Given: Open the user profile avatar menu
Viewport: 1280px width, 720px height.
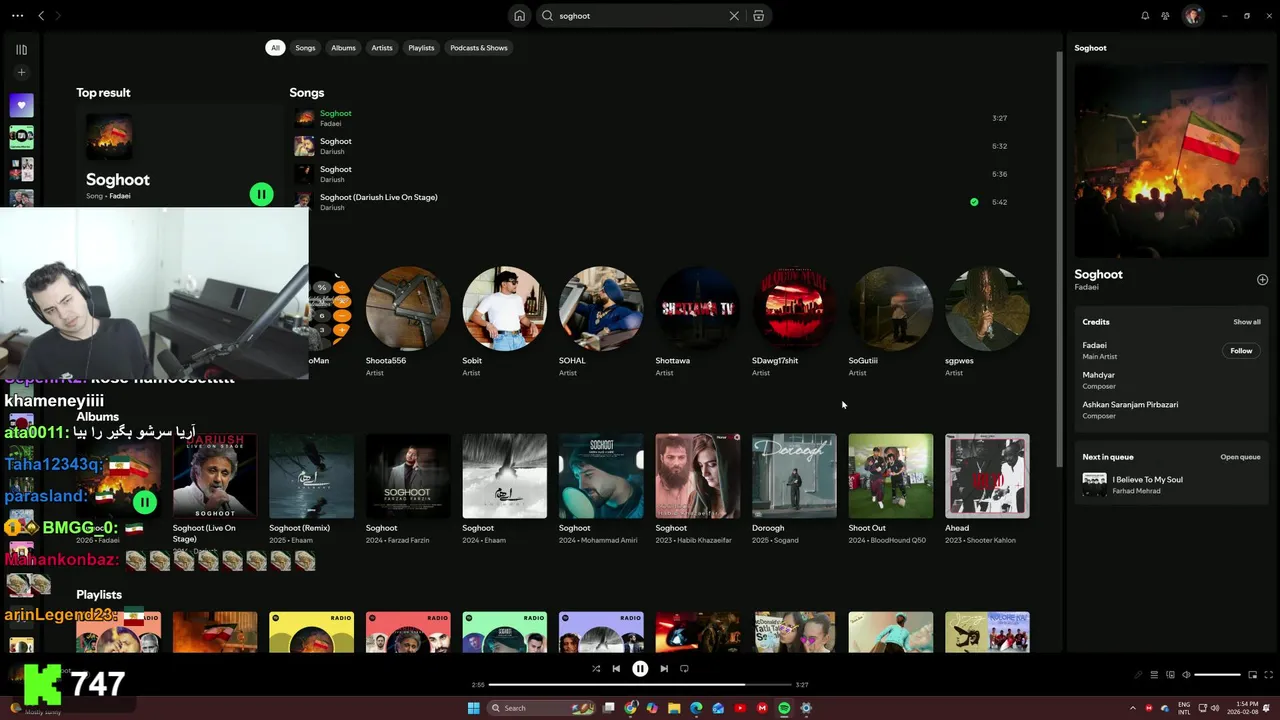Looking at the screenshot, I should click(x=1192, y=16).
